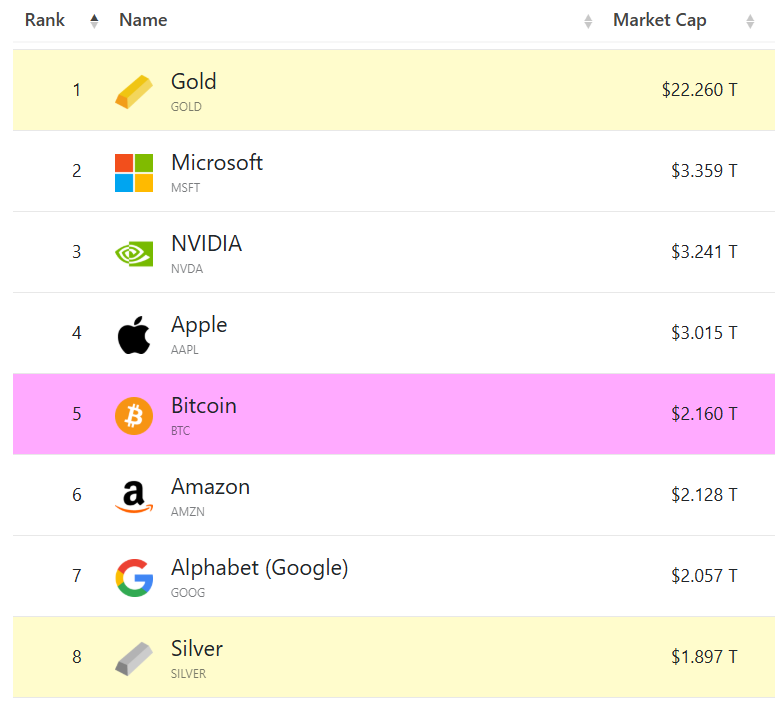Click the Bitcoin logo icon
Image resolution: width=775 pixels, height=706 pixels.
click(134, 415)
